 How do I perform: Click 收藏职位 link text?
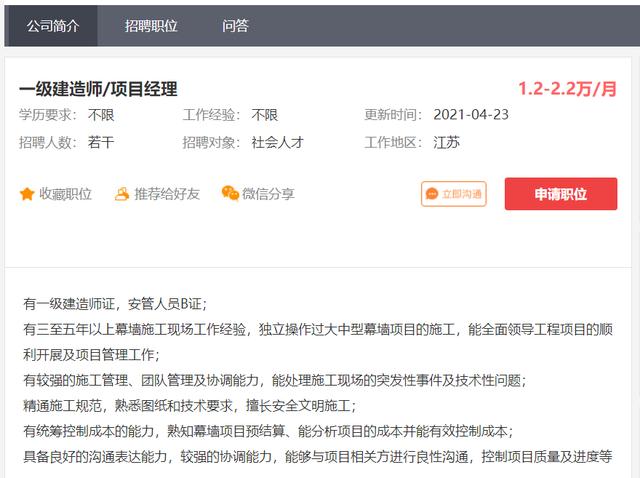click(65, 194)
